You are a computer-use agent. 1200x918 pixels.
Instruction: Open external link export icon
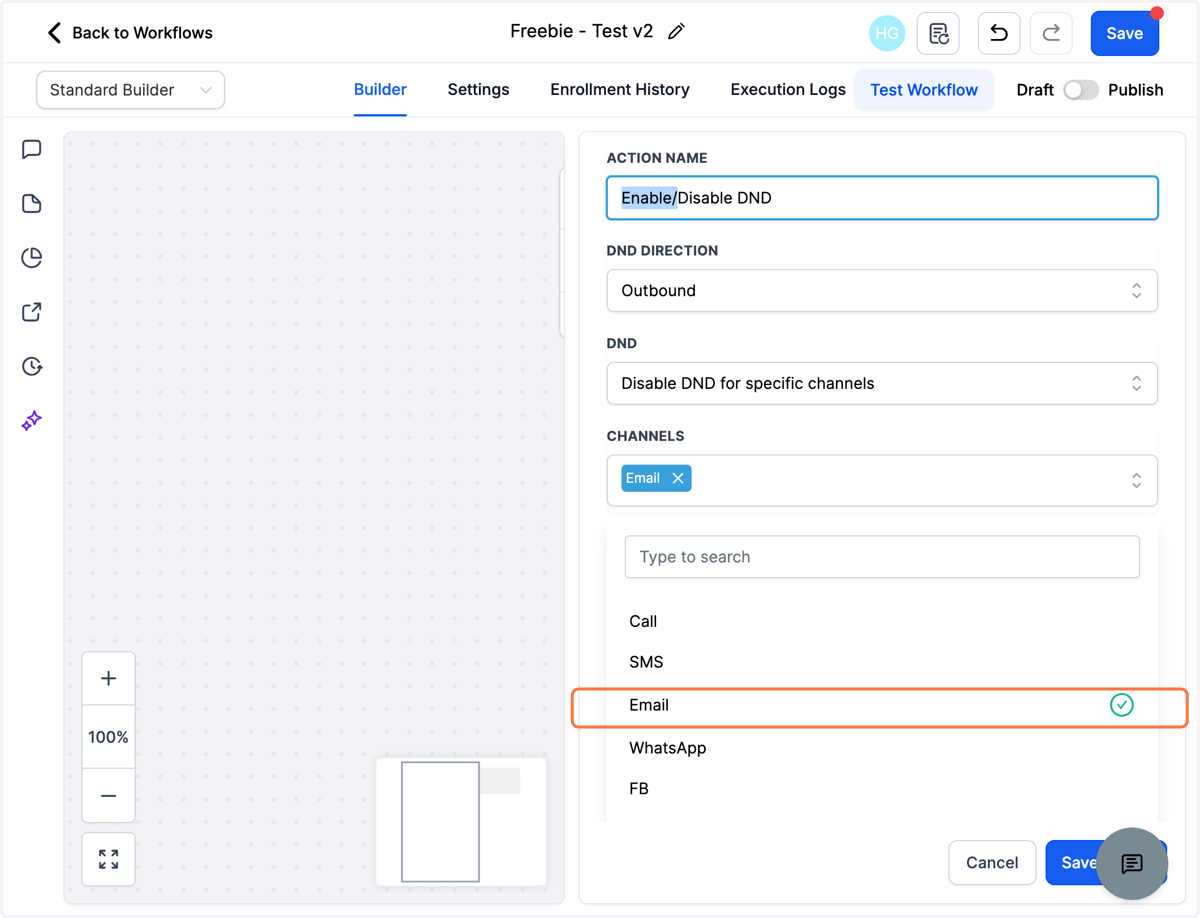[32, 312]
